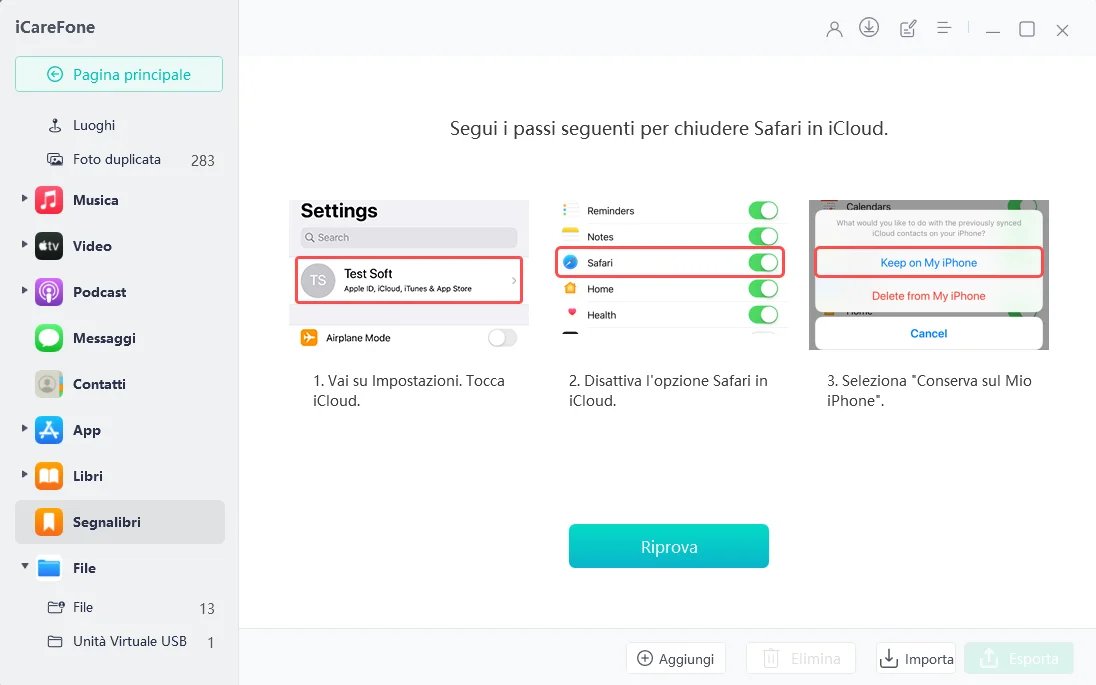The height and width of the screenshot is (685, 1096).
Task: Minimize the iCareFone window
Action: coord(993,30)
